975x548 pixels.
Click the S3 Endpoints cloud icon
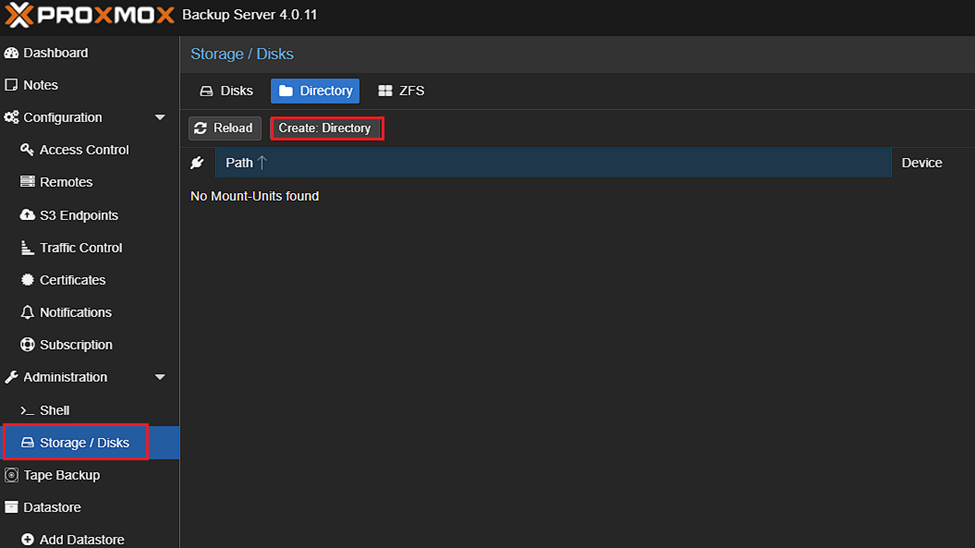click(28, 215)
